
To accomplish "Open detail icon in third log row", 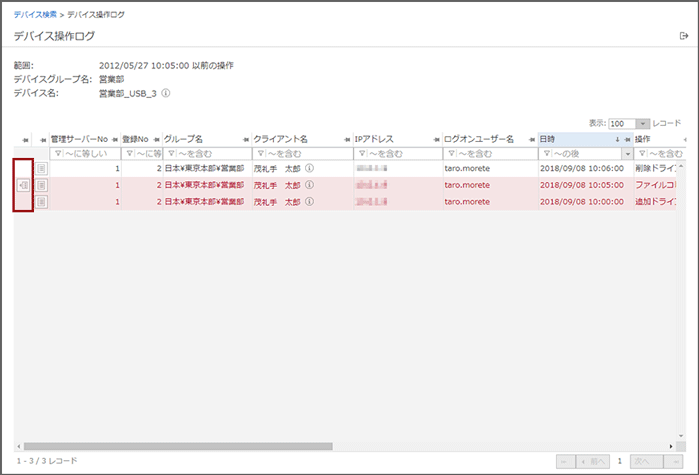I will point(41,202).
